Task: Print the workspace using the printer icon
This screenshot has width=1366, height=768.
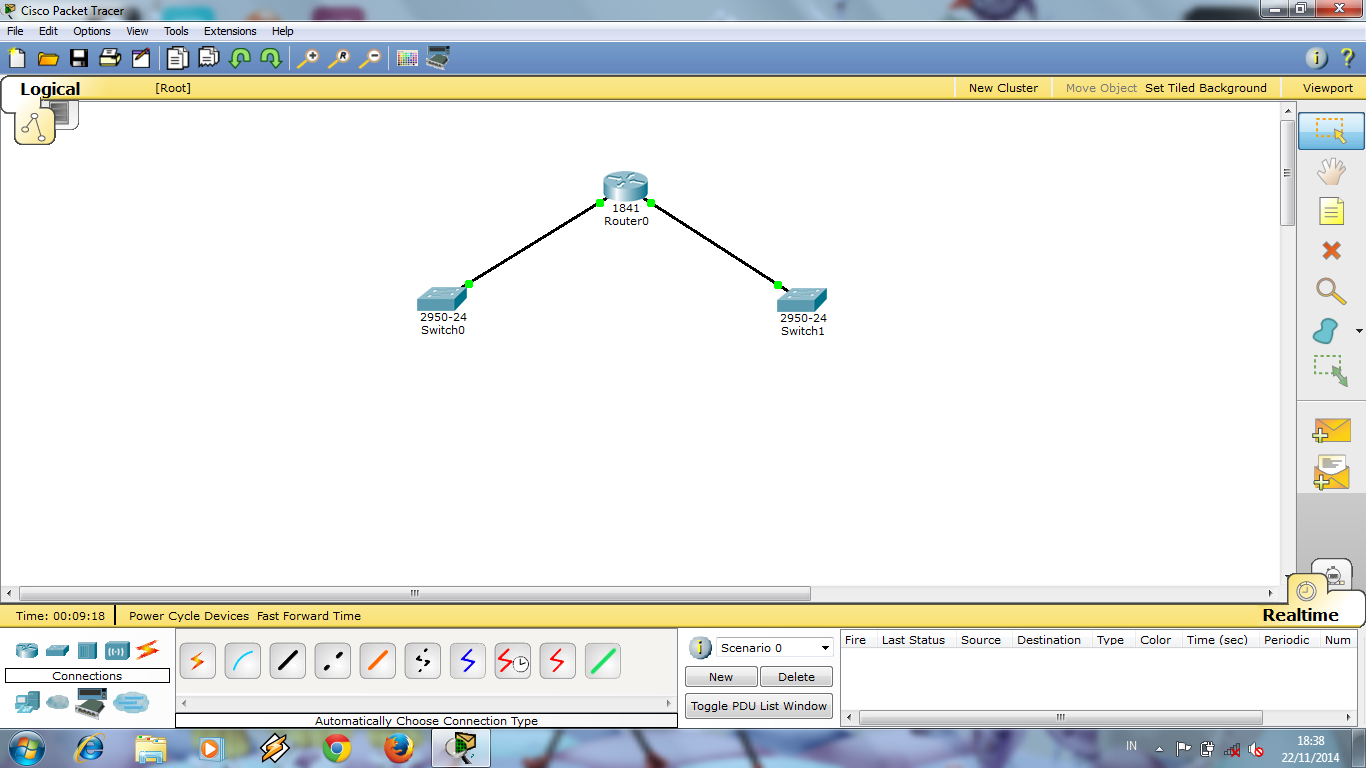Action: [x=110, y=58]
